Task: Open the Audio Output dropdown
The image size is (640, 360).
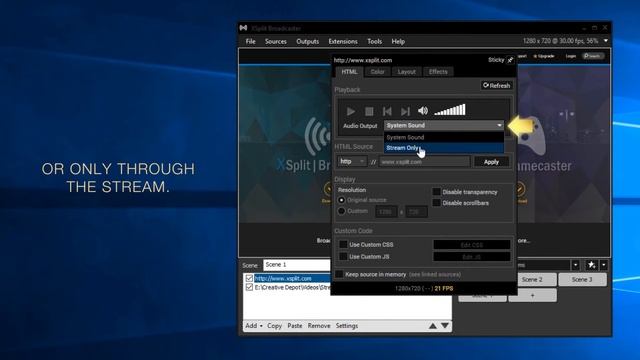Action: point(444,125)
